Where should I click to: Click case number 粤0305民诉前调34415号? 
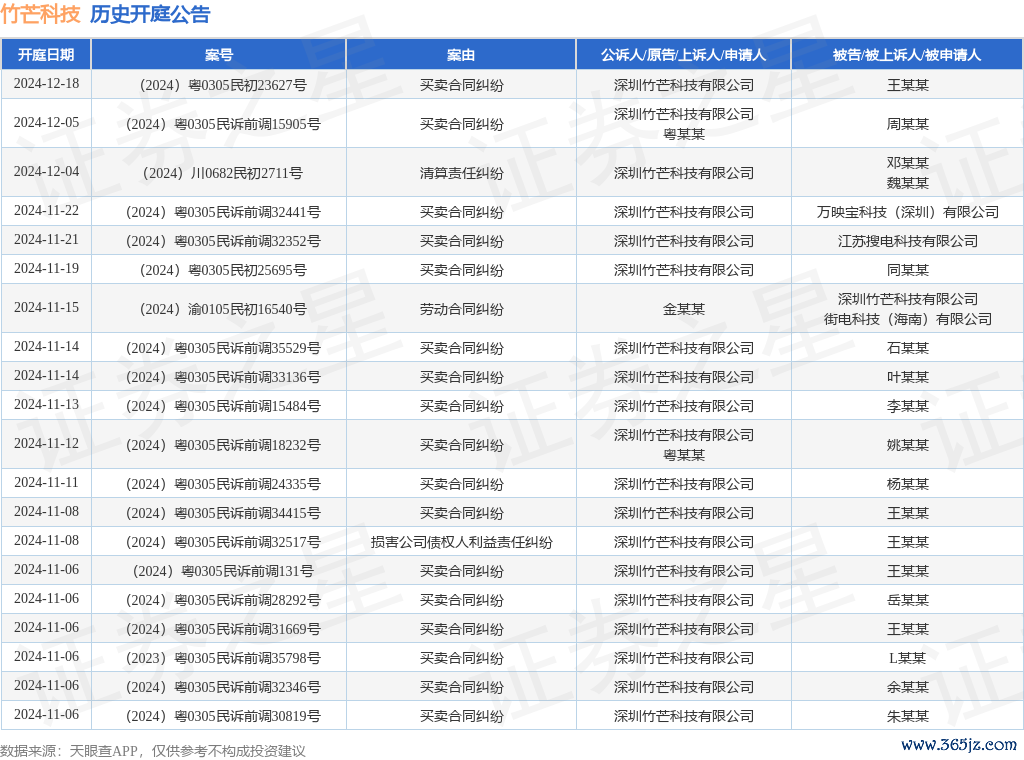pyautogui.click(x=223, y=513)
